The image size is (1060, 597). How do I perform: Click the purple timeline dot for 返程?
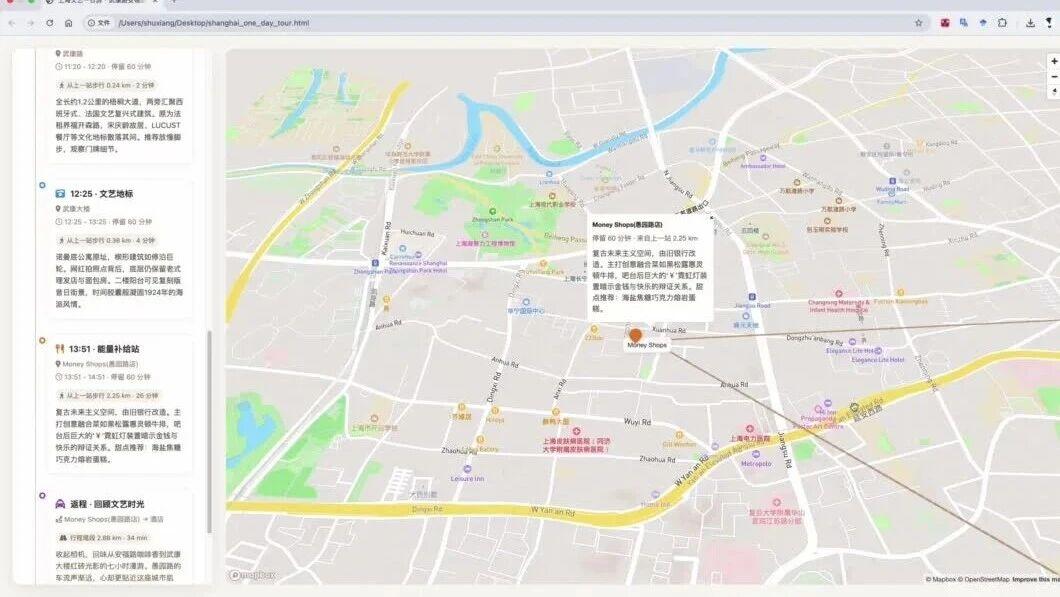point(43,496)
